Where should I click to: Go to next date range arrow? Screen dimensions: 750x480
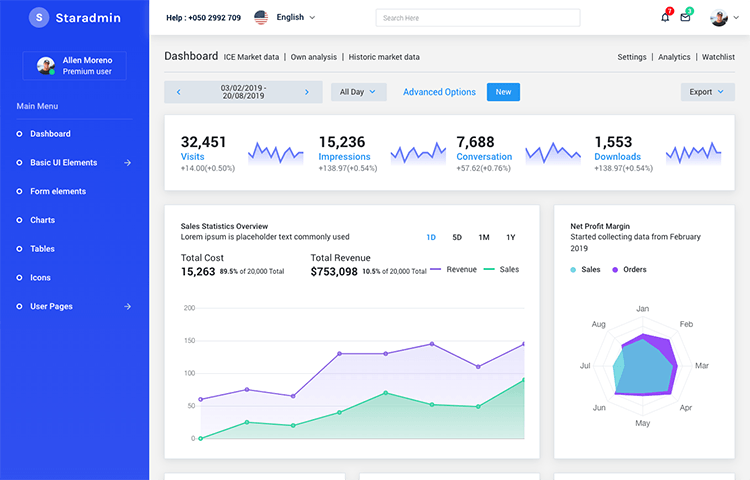point(307,92)
